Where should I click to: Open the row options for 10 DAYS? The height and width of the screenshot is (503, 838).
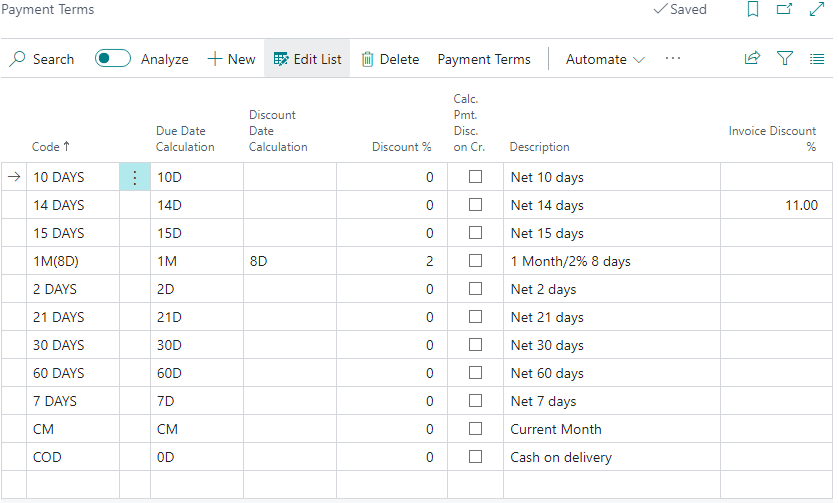(135, 177)
